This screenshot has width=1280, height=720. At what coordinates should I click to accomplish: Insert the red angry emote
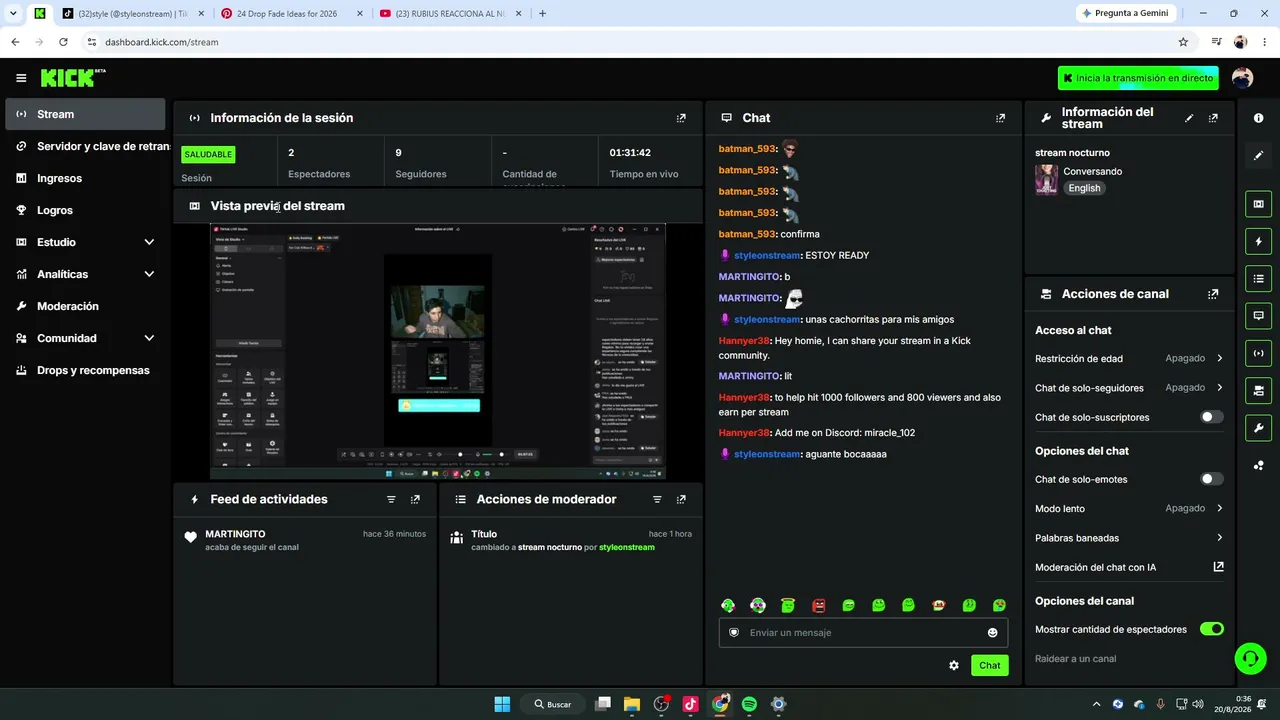tap(818, 605)
